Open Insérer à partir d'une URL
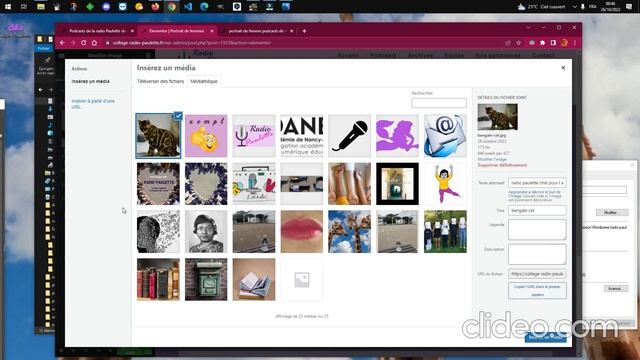640x360 pixels. click(93, 104)
